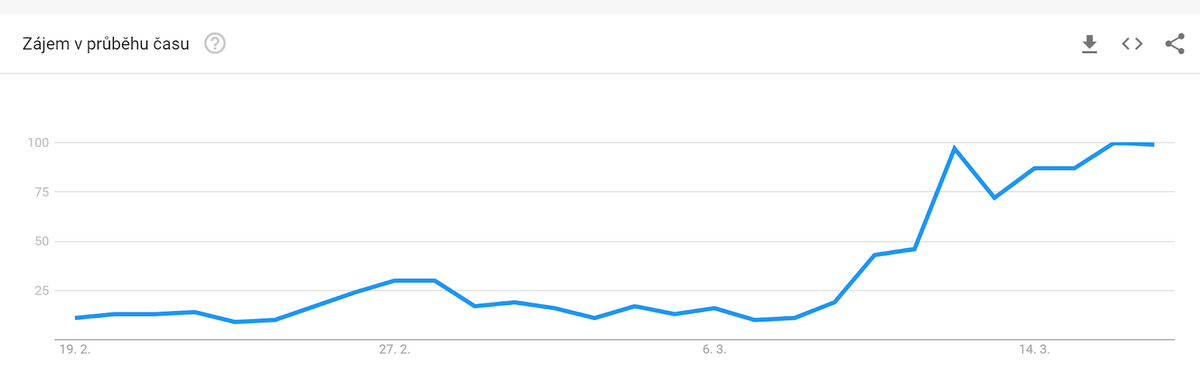Click the 14. 3. date label
Screen dimensions: 1200x386
click(1034, 350)
